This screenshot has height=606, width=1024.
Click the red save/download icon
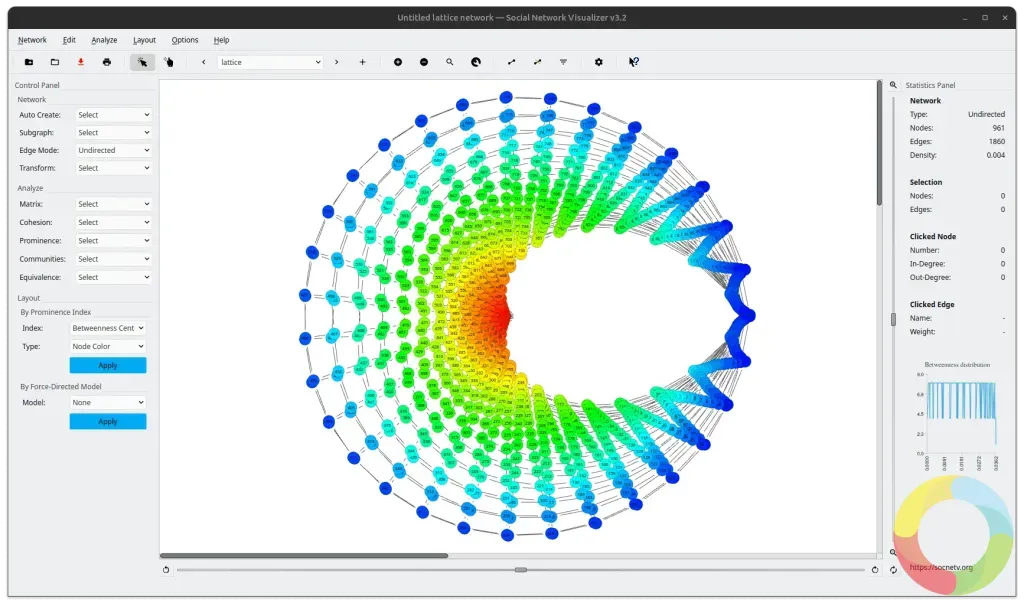pos(81,62)
